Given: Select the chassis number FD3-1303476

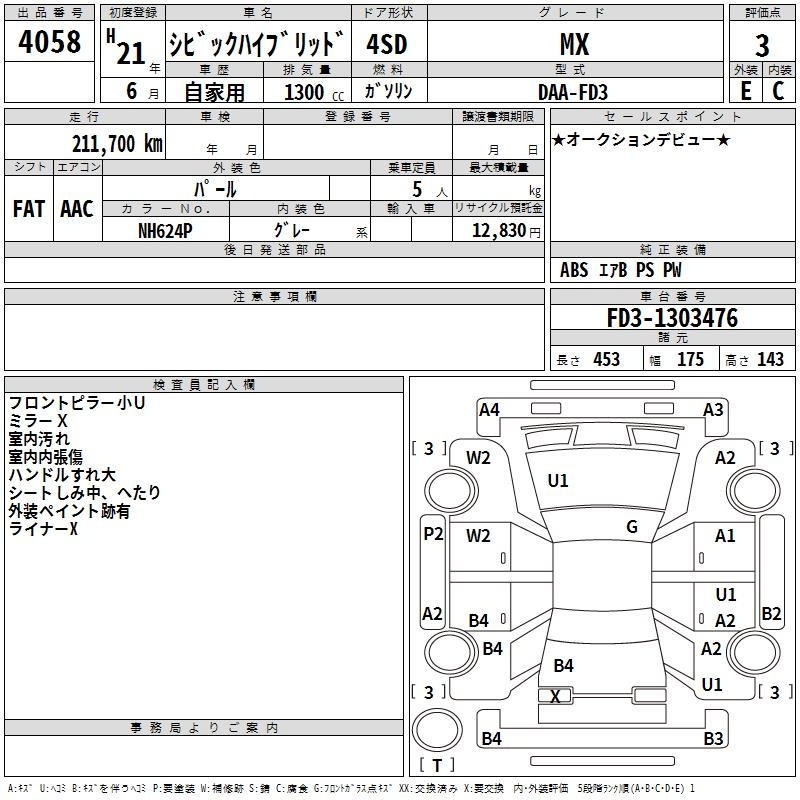Looking at the screenshot, I should tap(672, 319).
